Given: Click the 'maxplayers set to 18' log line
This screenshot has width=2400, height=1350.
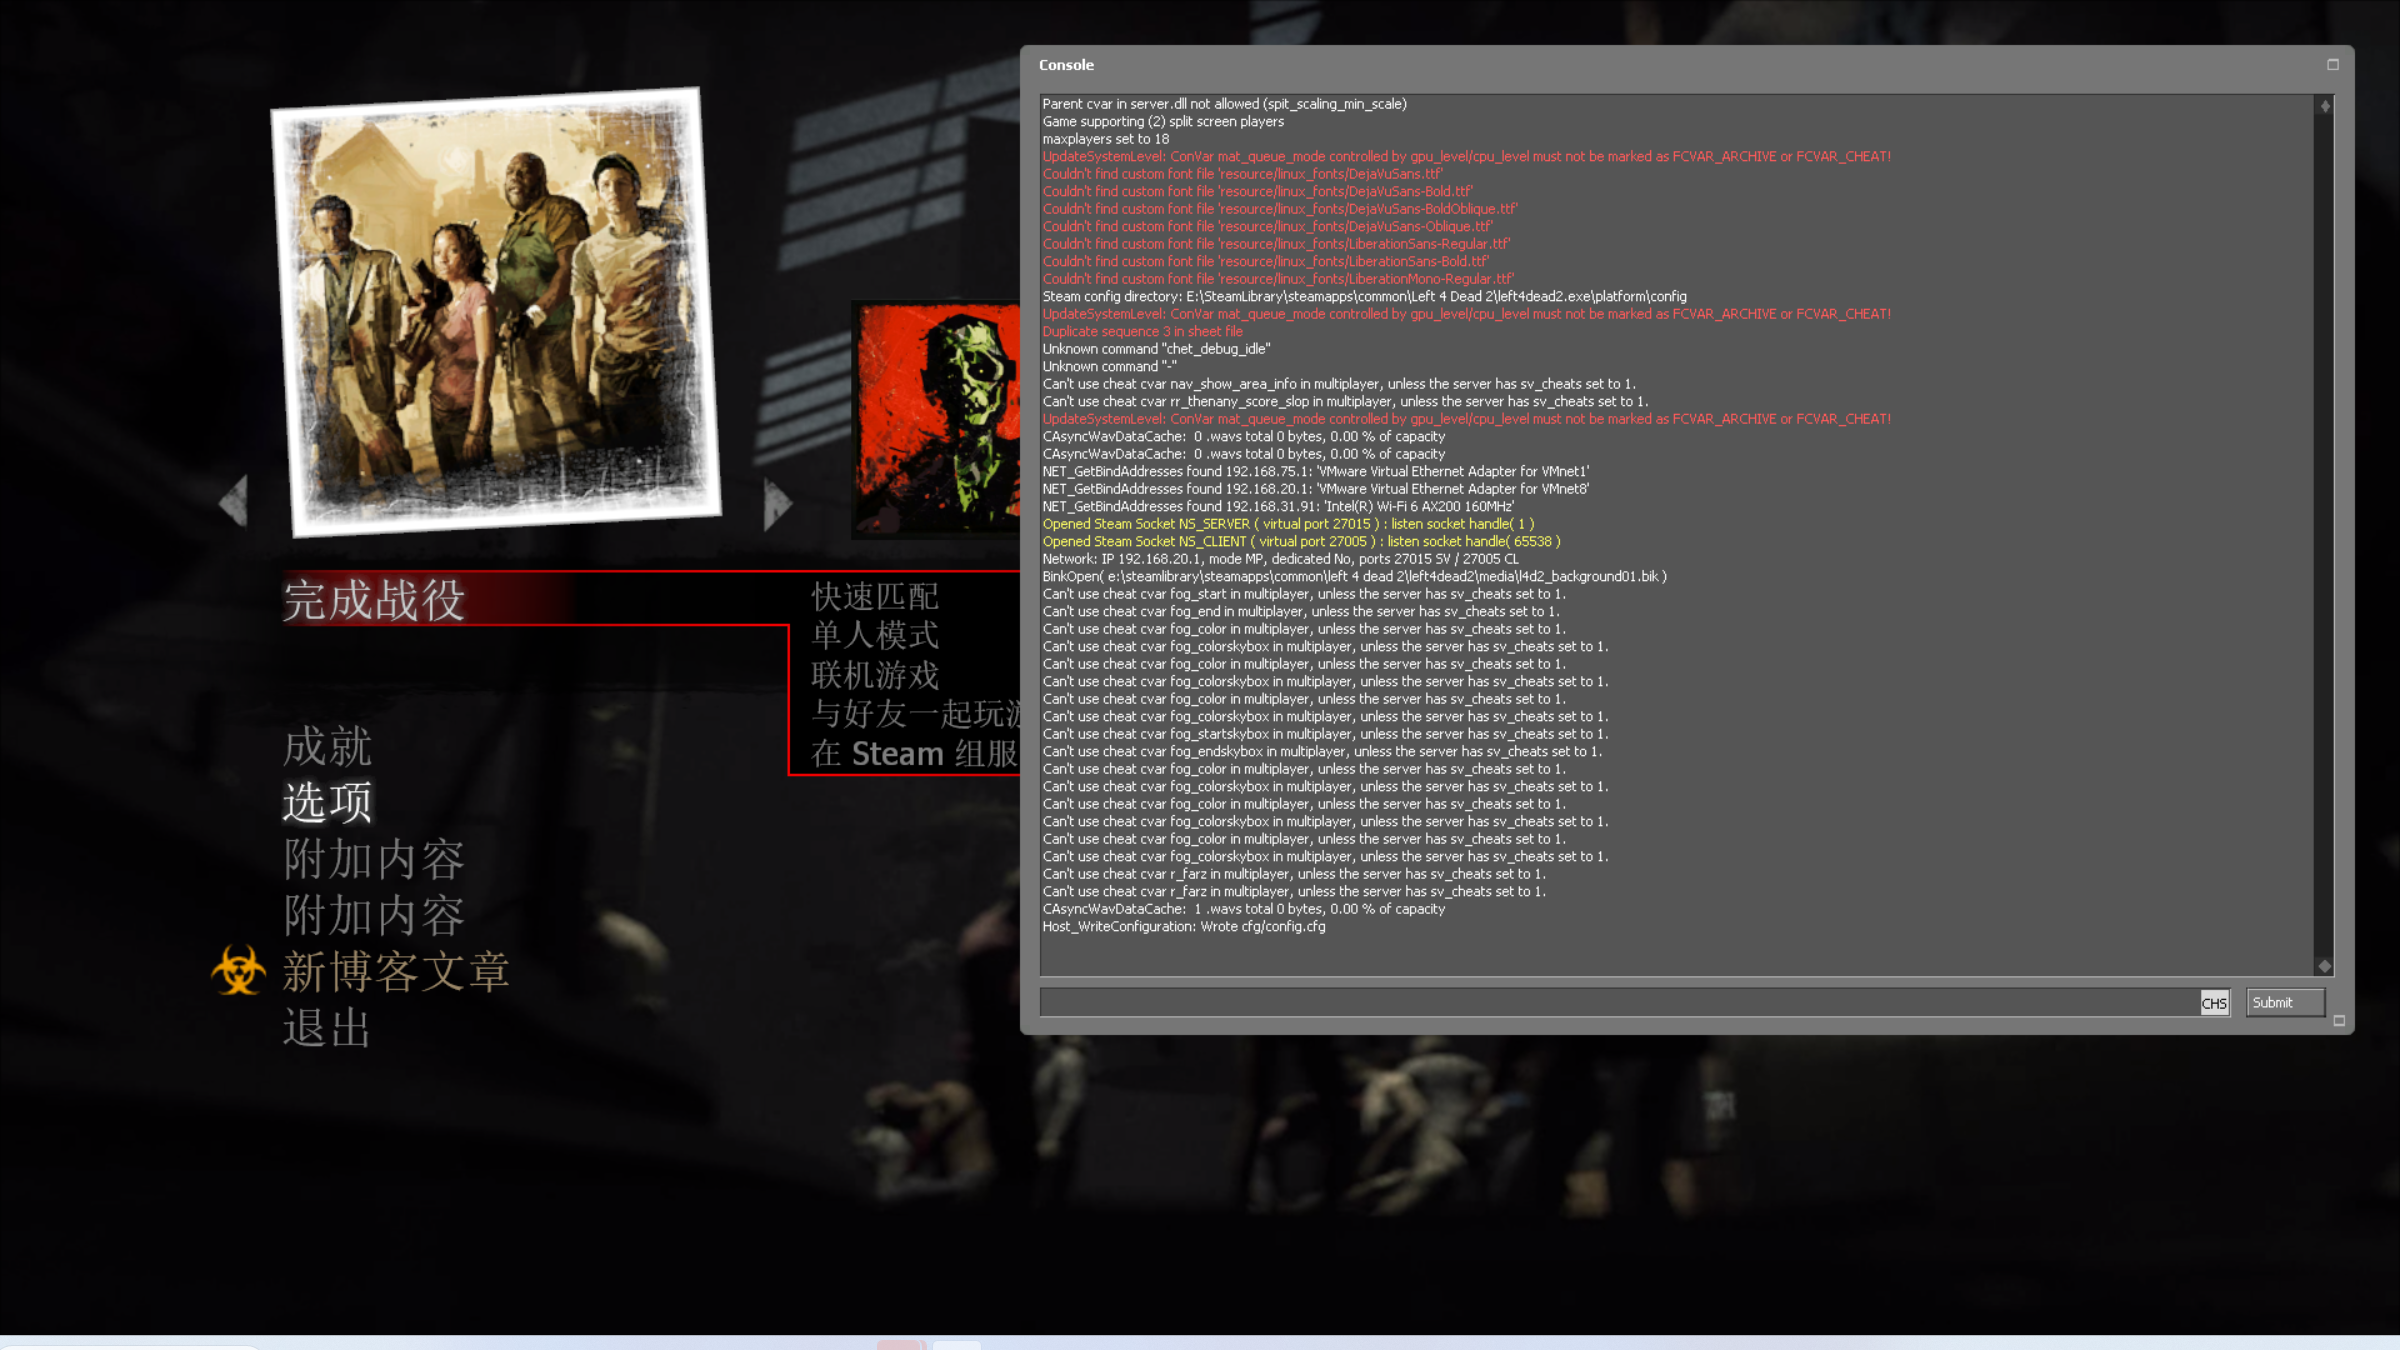Looking at the screenshot, I should pyautogui.click(x=1105, y=139).
